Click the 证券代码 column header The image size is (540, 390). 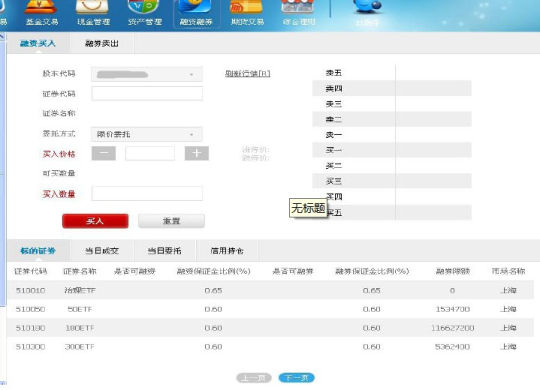(x=30, y=271)
